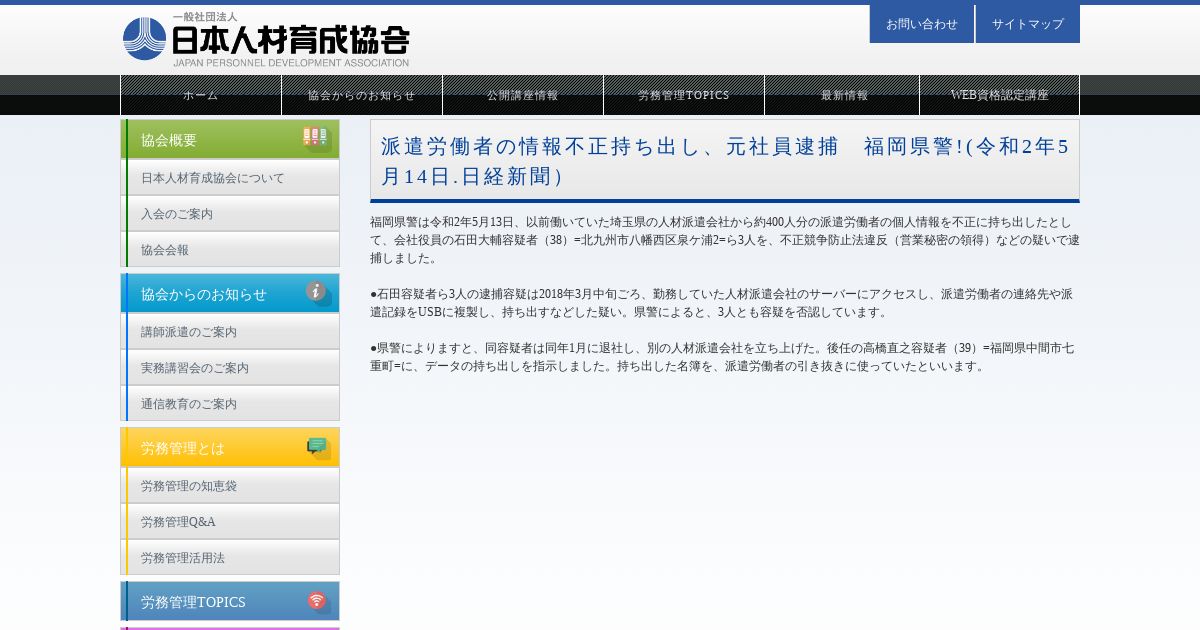Screen dimensions: 1200x630
Task: Click the 労務管理とは sidebar header
Action: pyautogui.click(x=230, y=447)
